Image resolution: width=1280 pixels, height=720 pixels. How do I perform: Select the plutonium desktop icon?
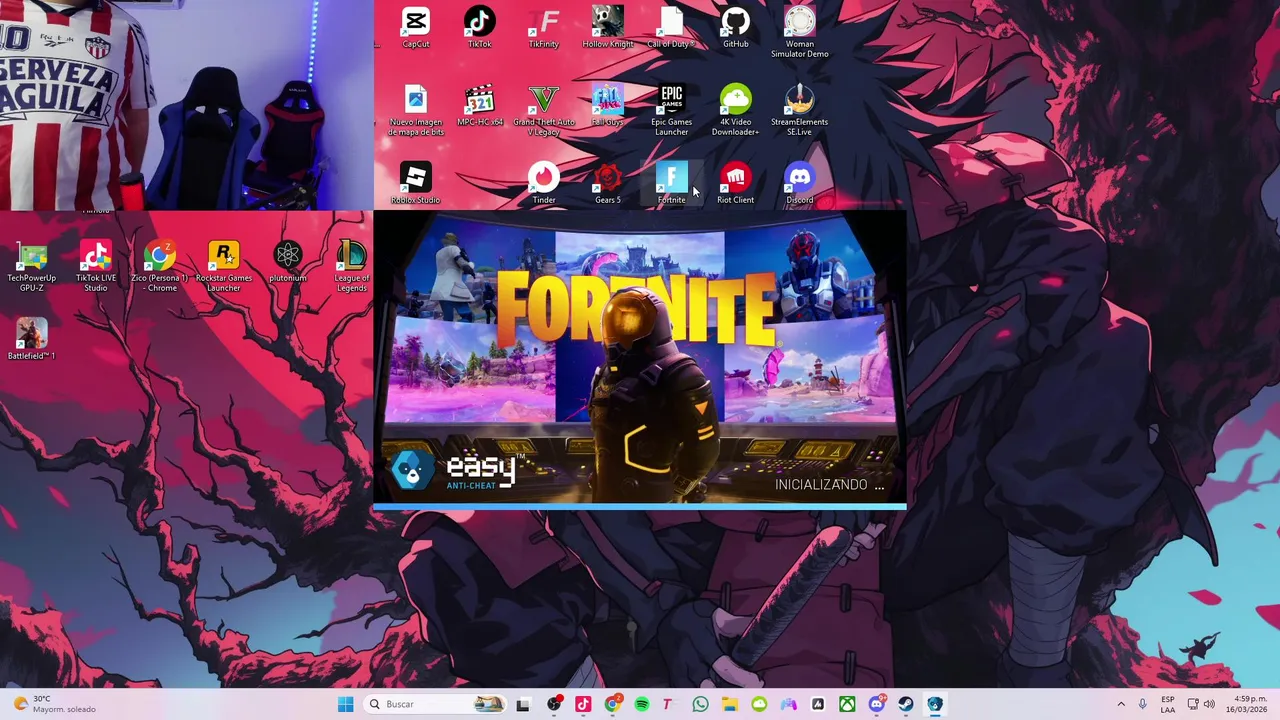click(x=287, y=261)
